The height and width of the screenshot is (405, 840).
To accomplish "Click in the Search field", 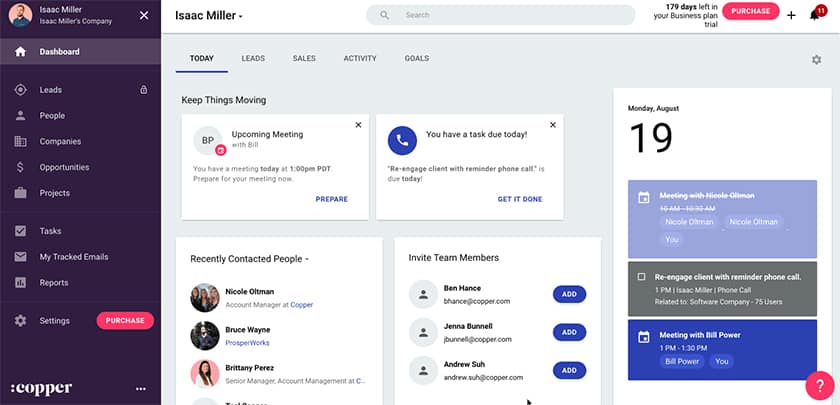I will pos(500,15).
